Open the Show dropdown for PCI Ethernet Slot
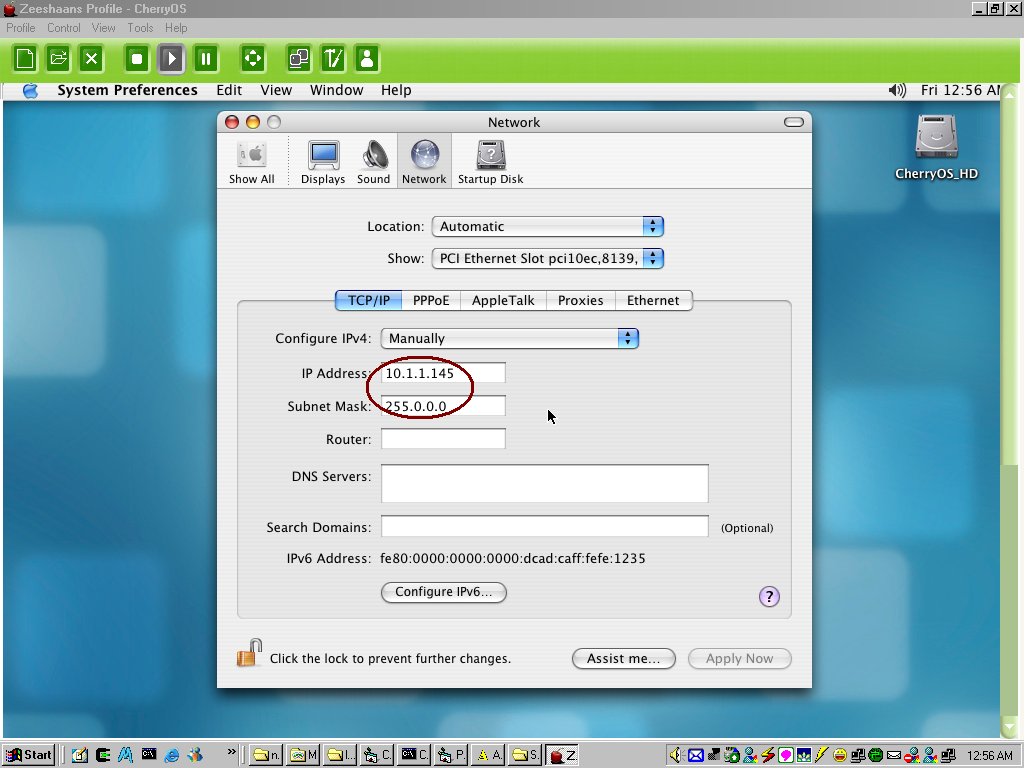 [548, 259]
